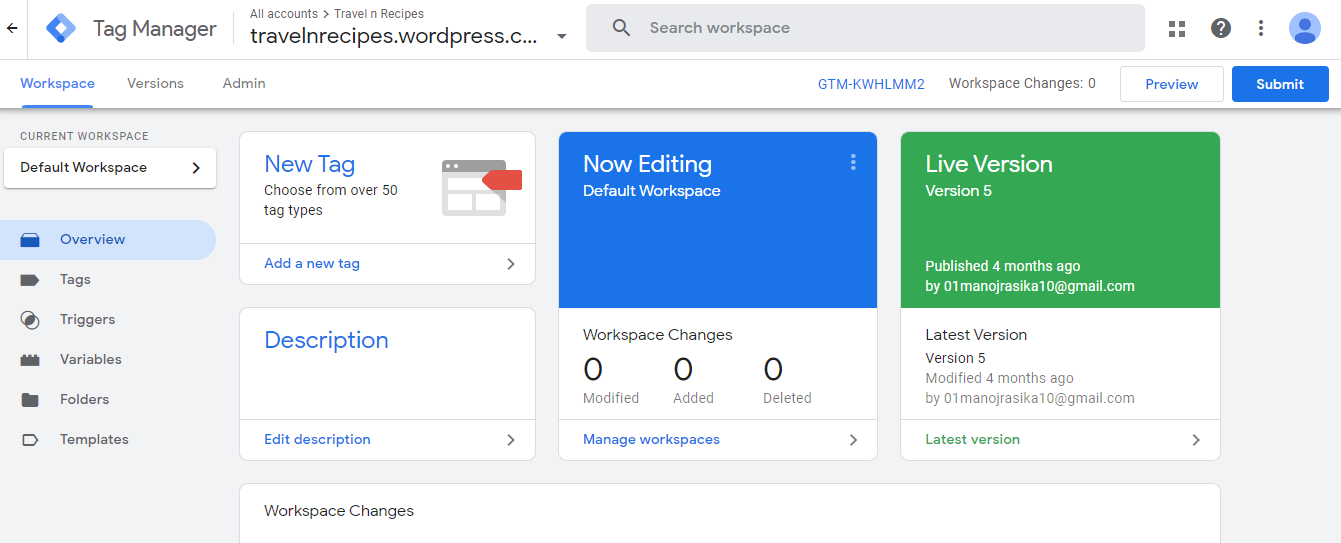This screenshot has height=543, width=1341.
Task: Expand the container selector dropdown arrow
Action: tap(562, 37)
